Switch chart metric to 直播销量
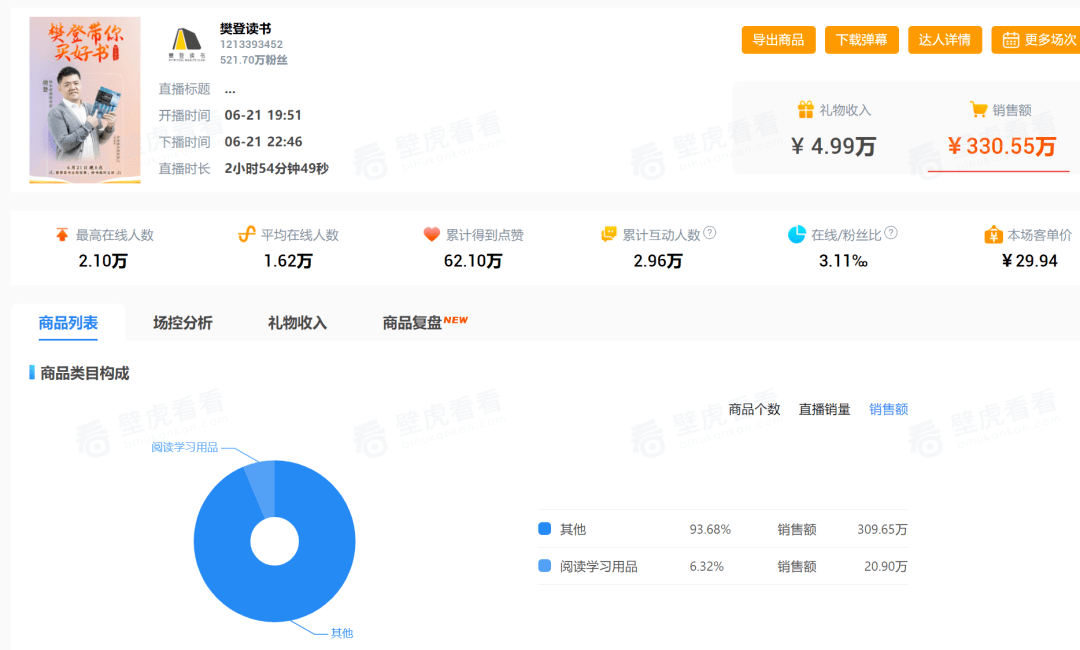 pos(824,409)
